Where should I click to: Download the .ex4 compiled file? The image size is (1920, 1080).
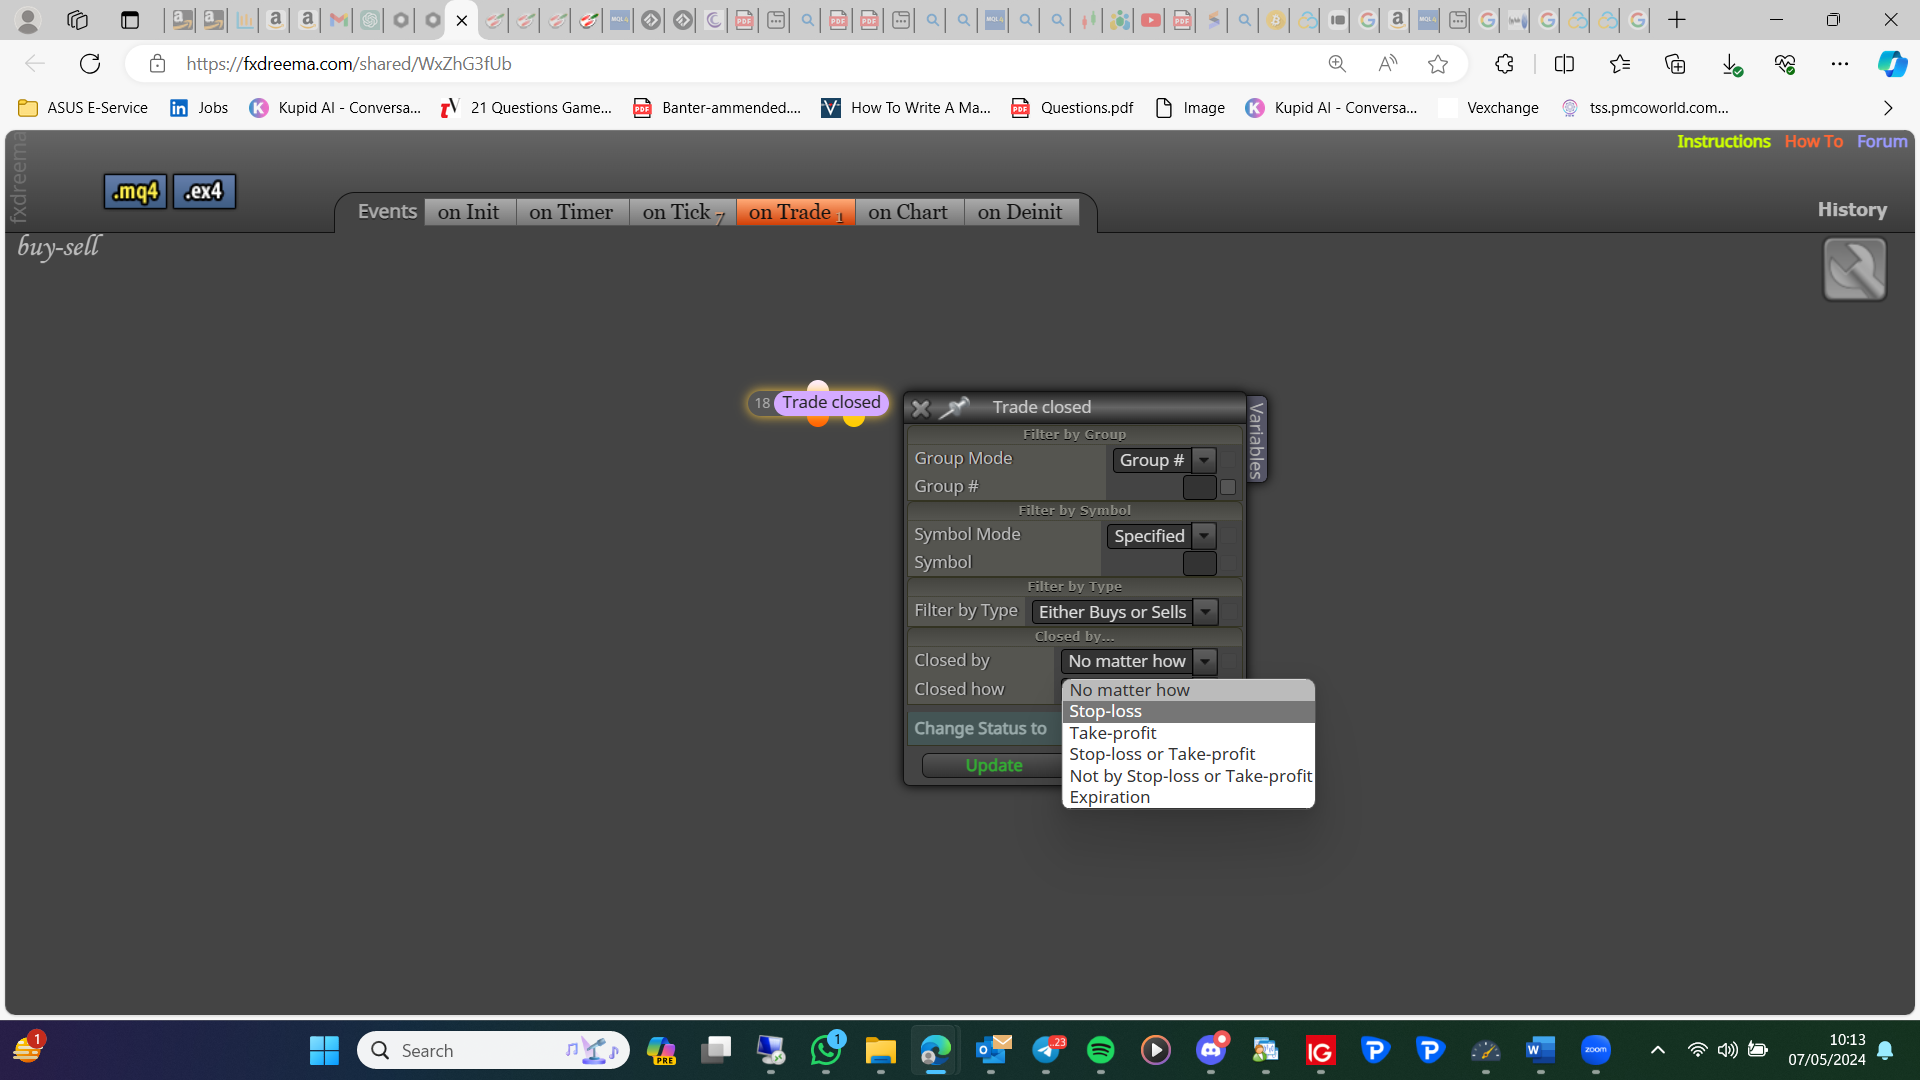pyautogui.click(x=204, y=191)
